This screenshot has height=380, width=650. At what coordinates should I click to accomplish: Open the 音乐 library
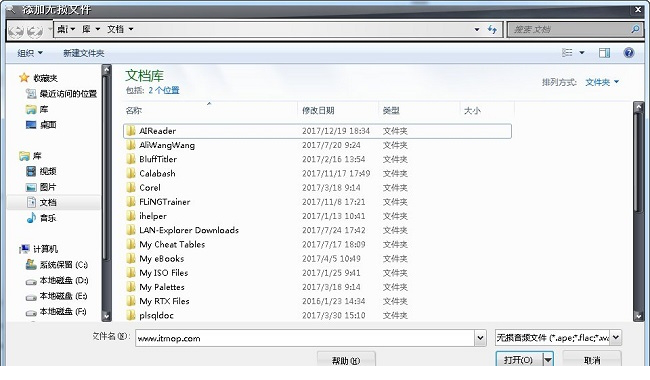[41, 218]
